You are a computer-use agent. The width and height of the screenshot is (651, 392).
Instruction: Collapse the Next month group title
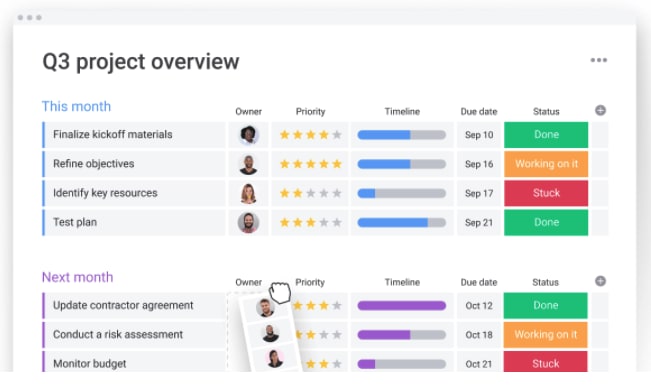pyautogui.click(x=78, y=277)
